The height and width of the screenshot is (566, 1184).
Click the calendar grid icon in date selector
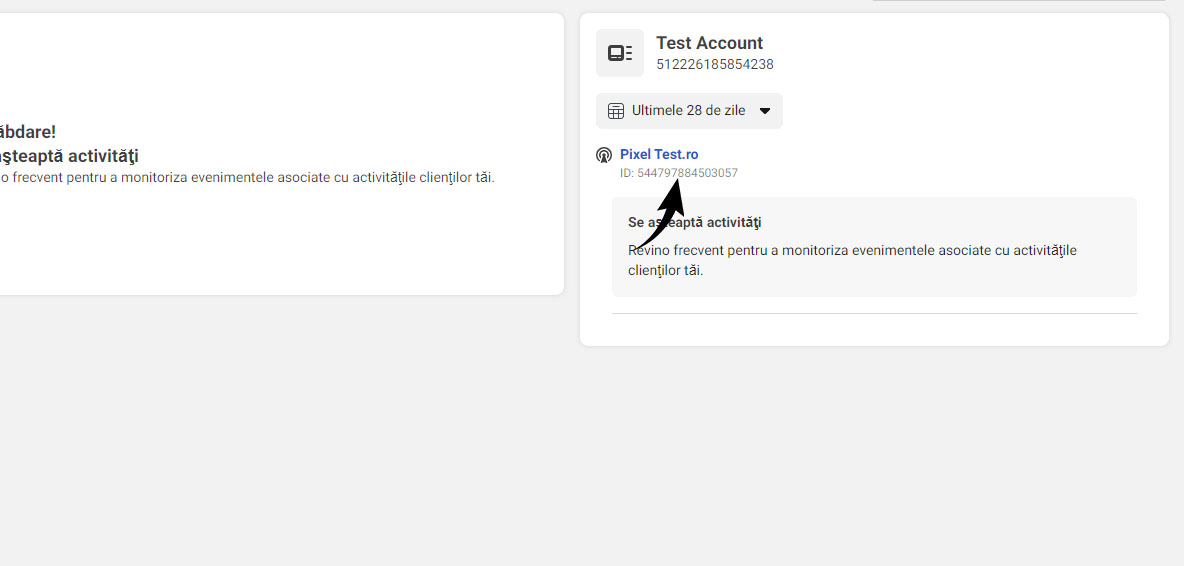click(616, 111)
